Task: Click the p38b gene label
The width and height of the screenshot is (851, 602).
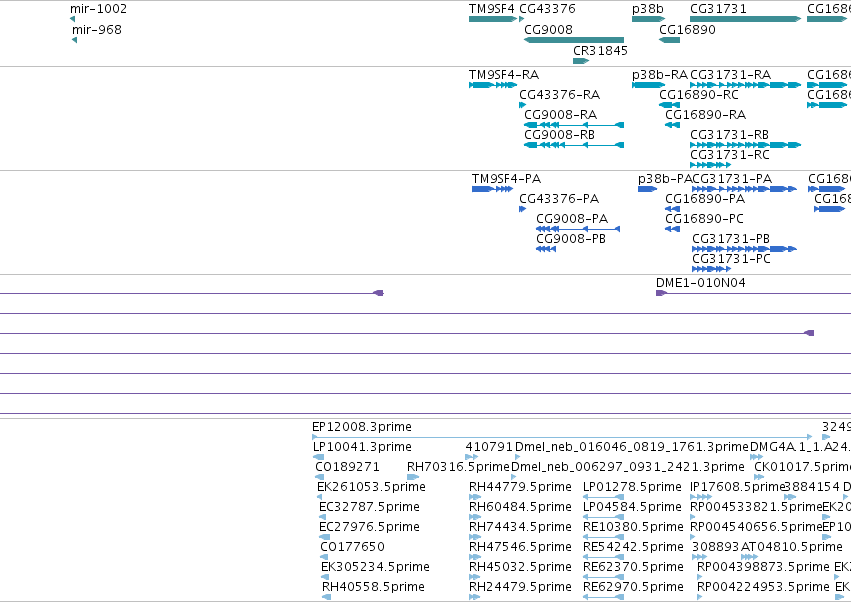Action: [647, 9]
